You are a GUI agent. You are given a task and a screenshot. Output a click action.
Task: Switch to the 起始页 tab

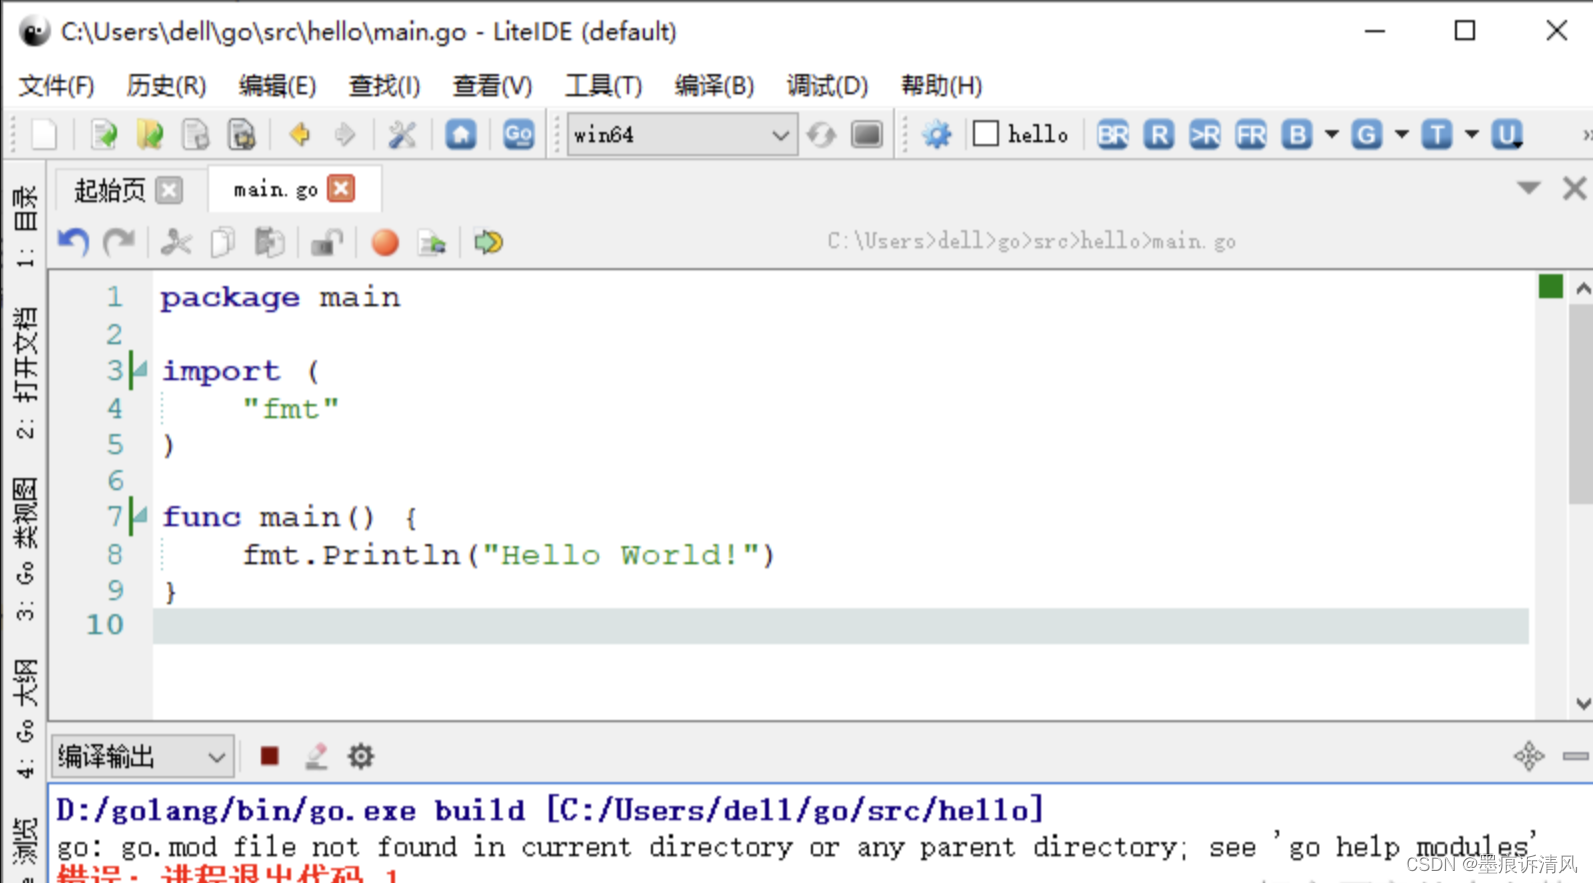coord(110,190)
